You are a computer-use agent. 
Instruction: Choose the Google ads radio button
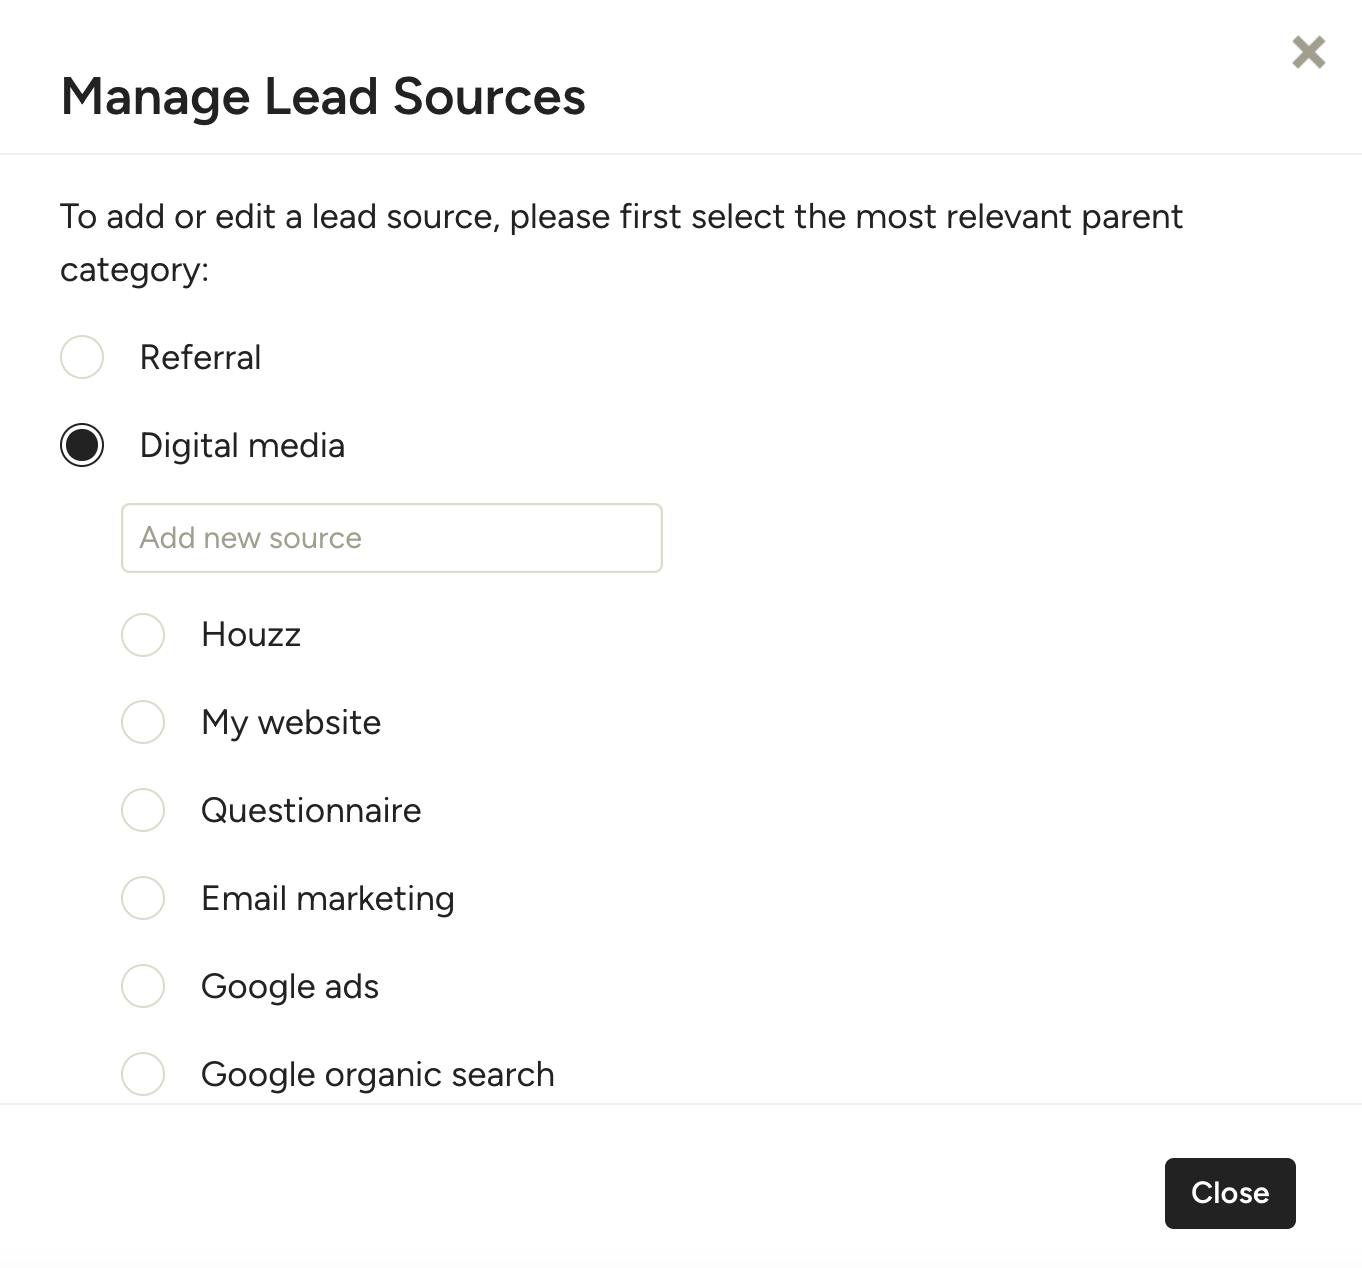143,986
